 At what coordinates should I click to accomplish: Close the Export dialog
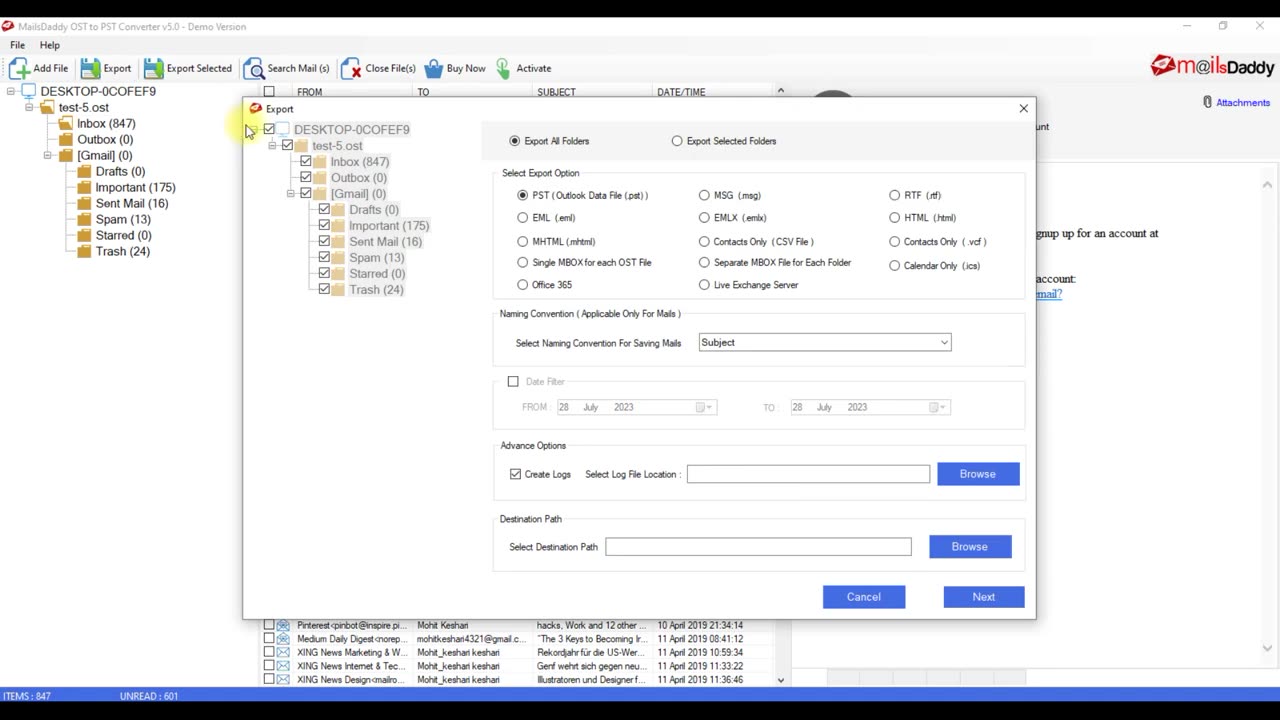[1023, 108]
